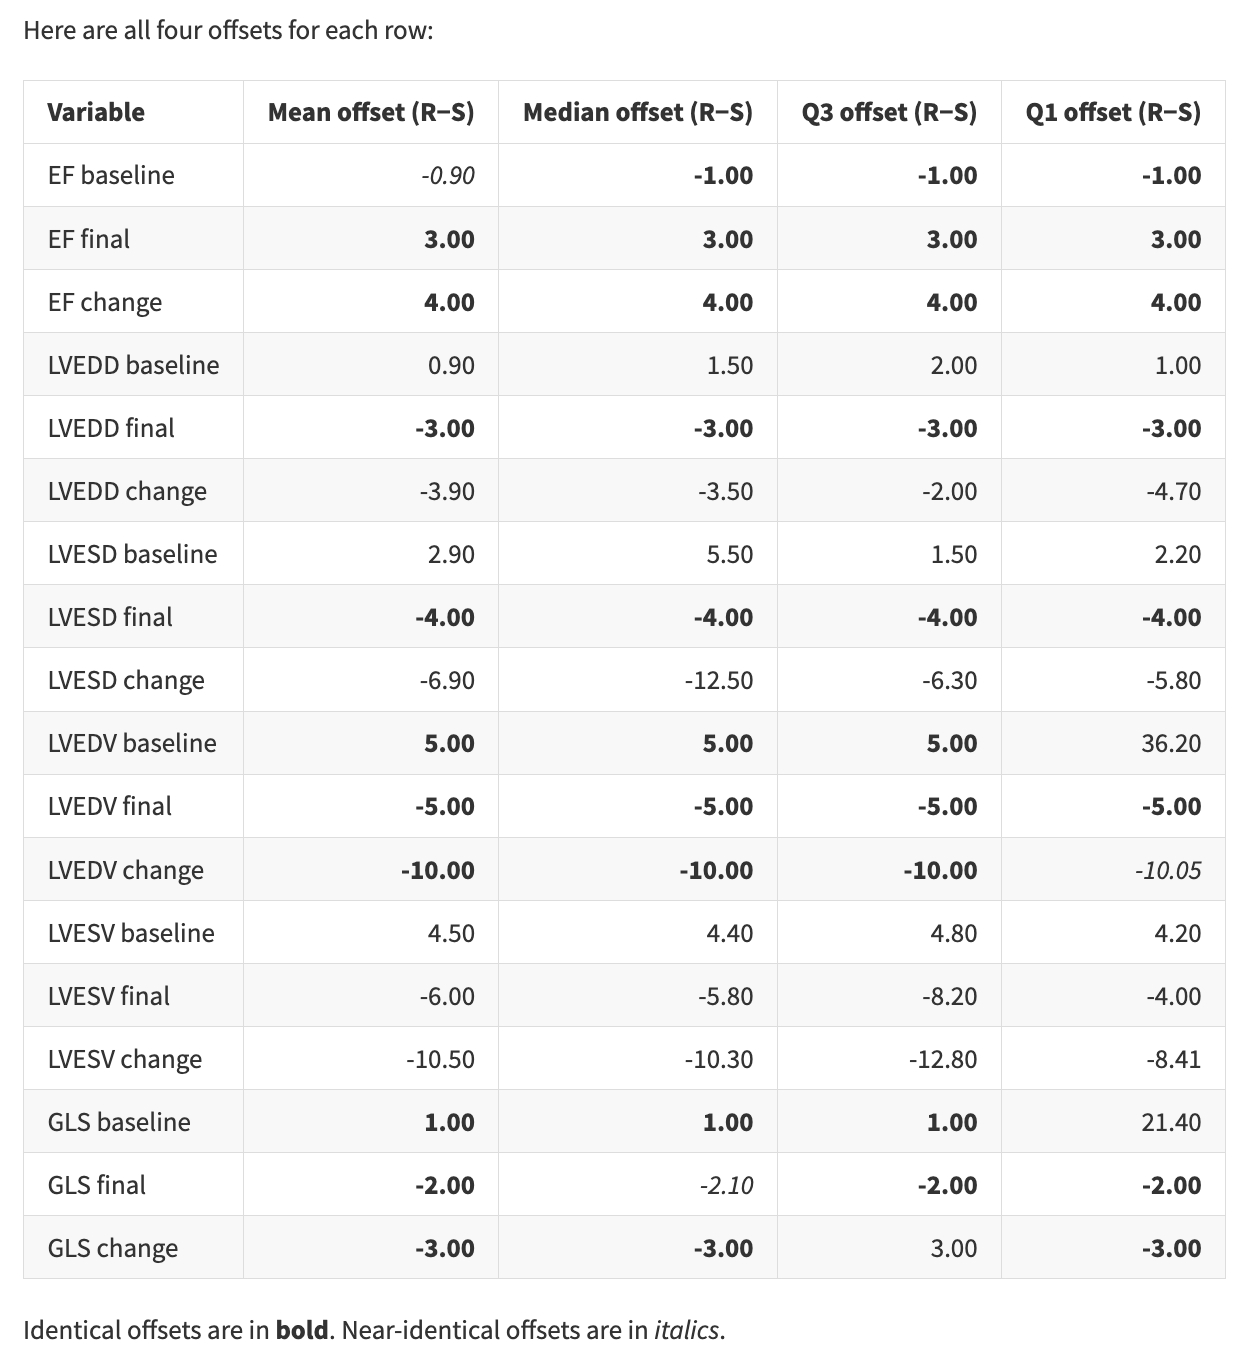Select the 5.50 value in LVESD baseline row
The height and width of the screenshot is (1364, 1260).
click(729, 554)
